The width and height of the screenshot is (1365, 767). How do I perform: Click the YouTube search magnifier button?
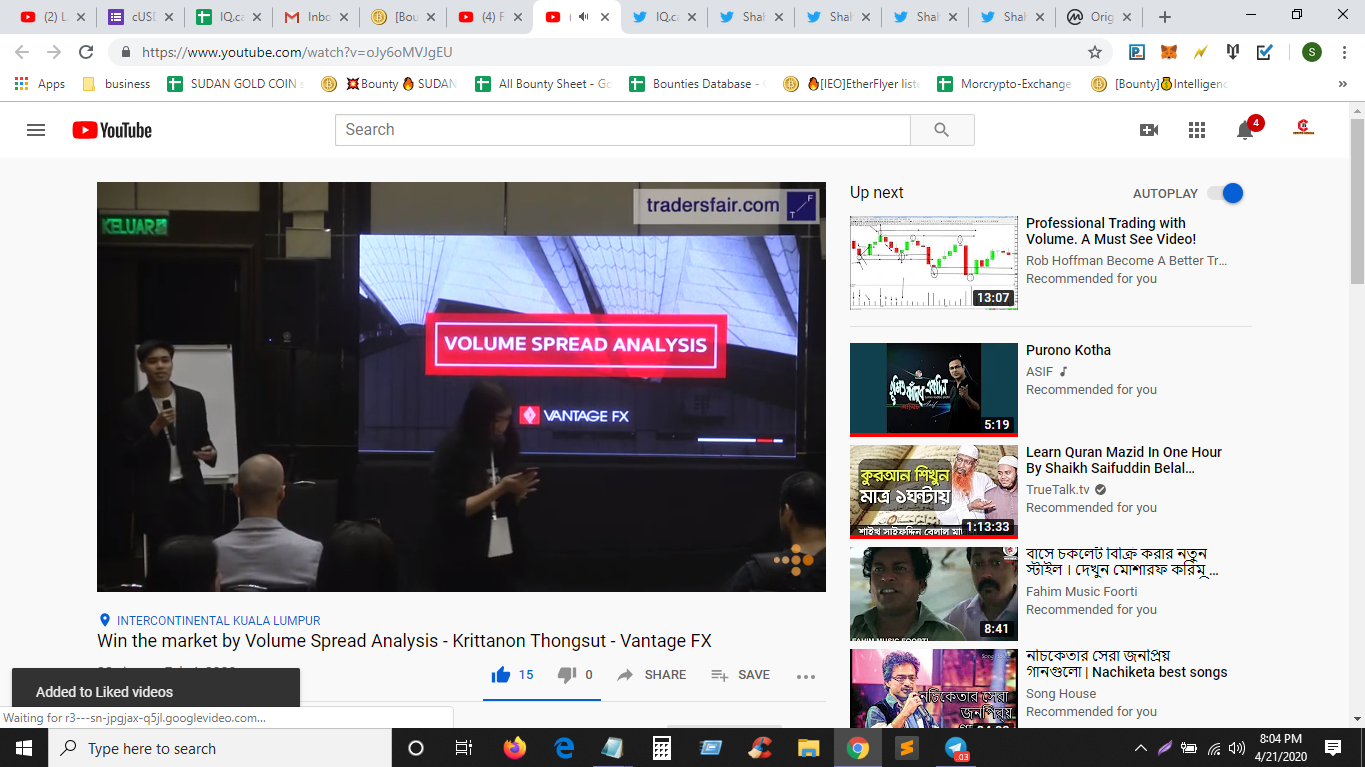point(942,130)
